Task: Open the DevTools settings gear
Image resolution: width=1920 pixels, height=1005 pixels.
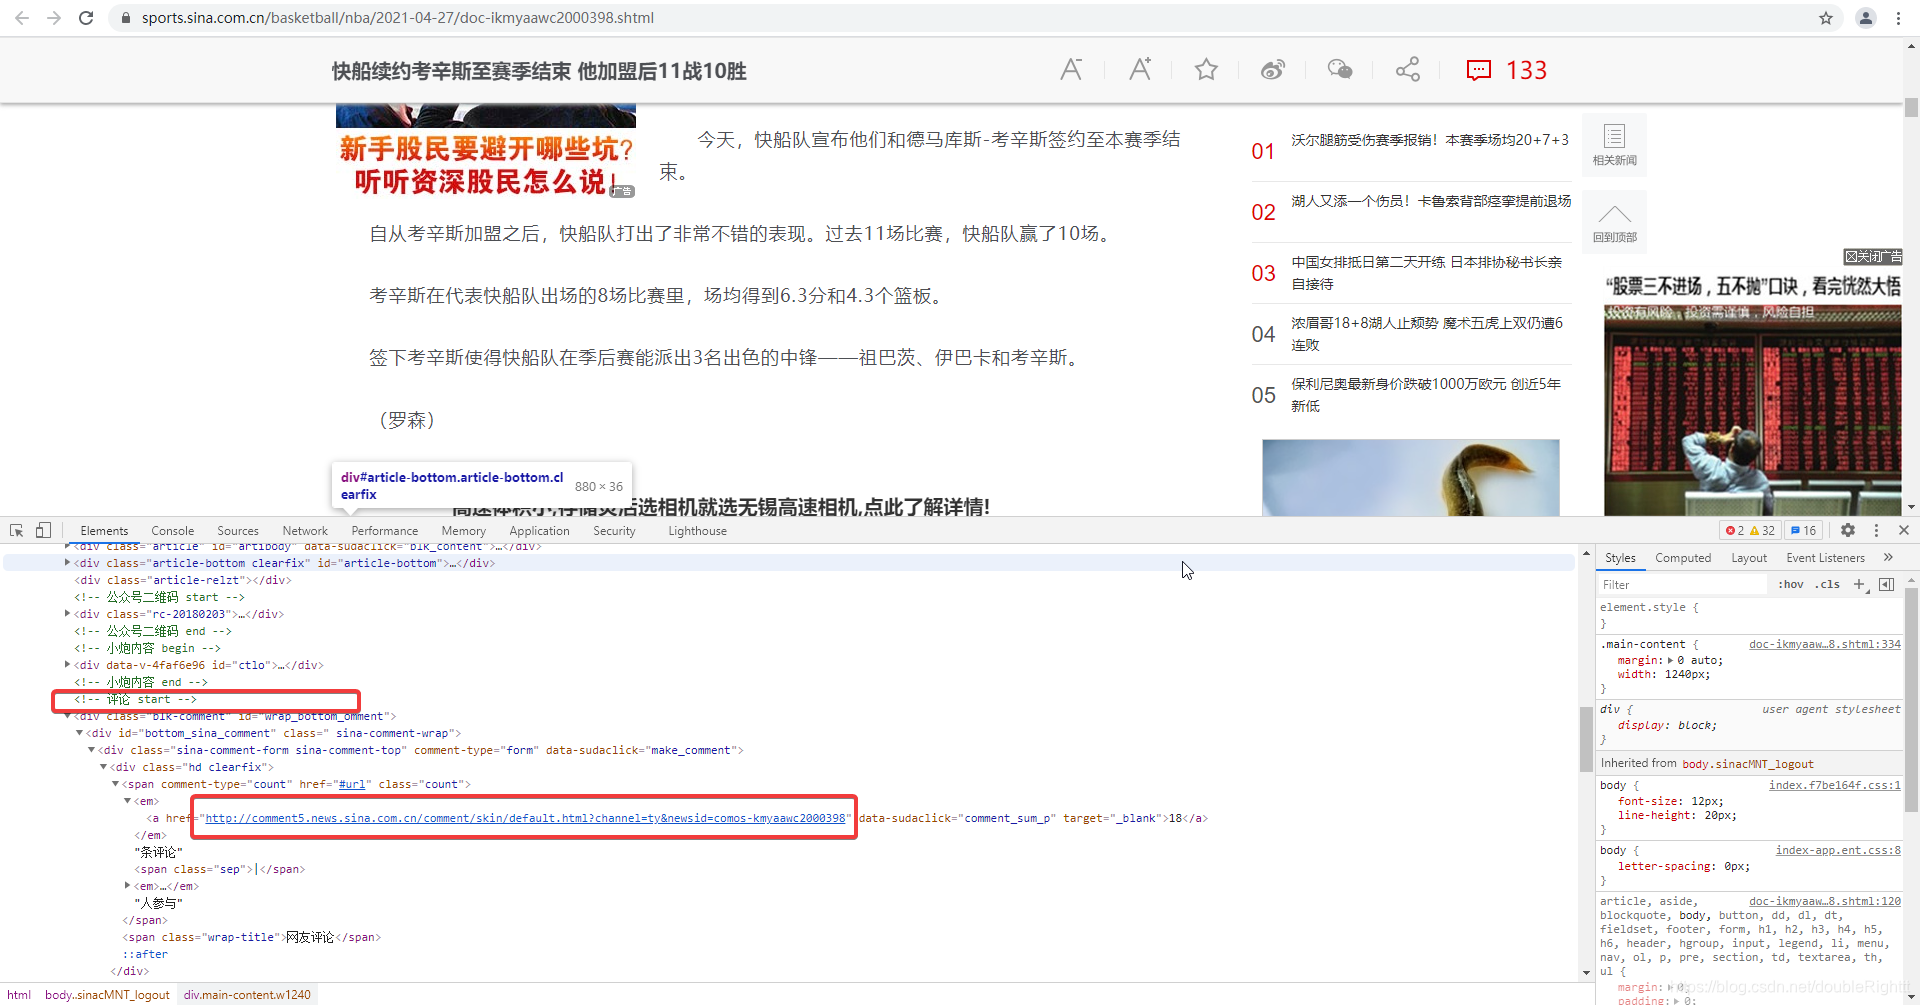Action: [x=1848, y=530]
